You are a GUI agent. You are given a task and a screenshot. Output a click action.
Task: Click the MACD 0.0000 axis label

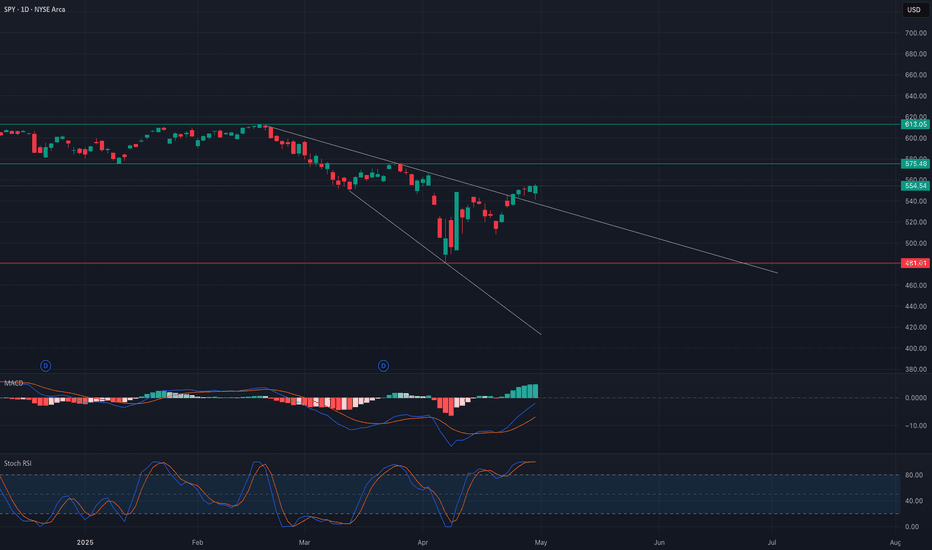click(916, 398)
